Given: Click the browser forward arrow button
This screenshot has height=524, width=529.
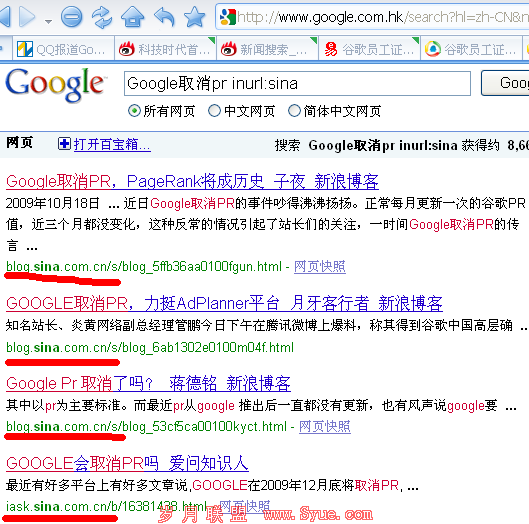Looking at the screenshot, I should [27, 17].
